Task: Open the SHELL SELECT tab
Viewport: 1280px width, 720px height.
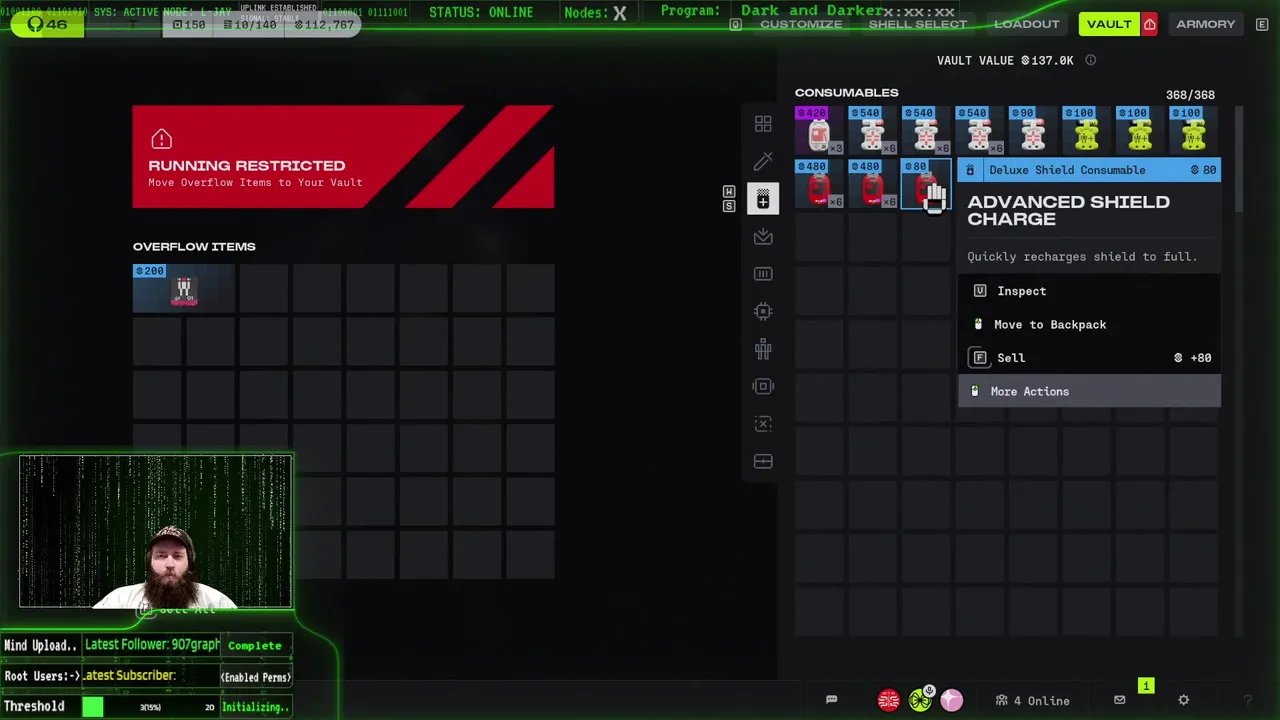Action: 918,24
